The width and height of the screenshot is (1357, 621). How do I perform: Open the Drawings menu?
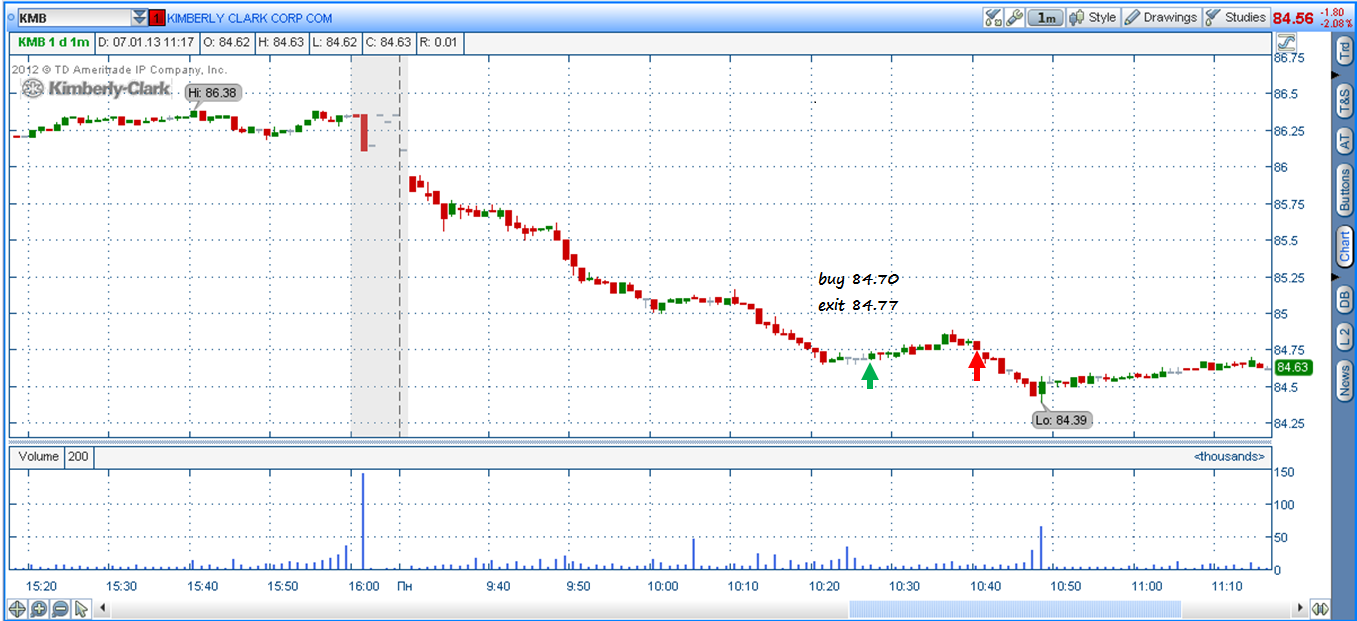click(1161, 17)
